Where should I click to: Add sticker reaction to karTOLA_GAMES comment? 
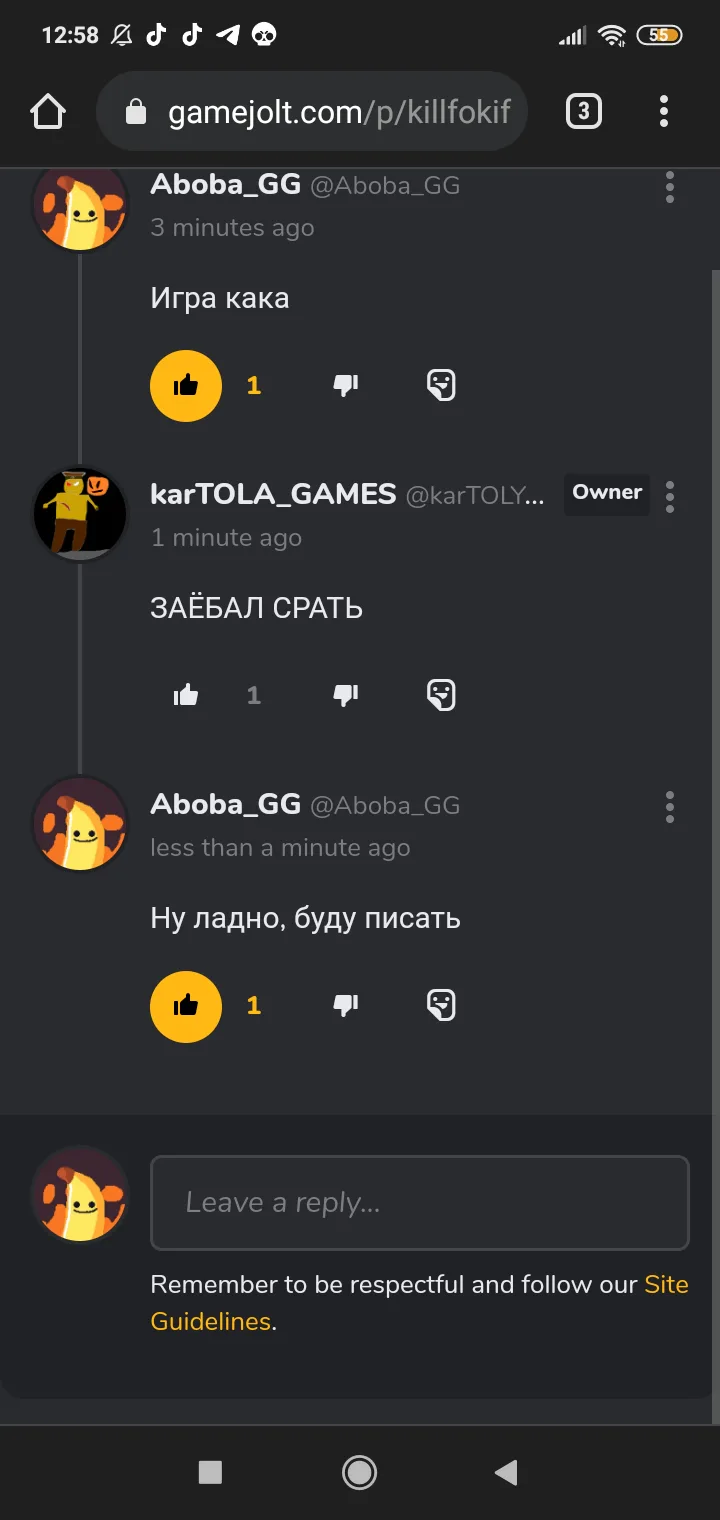[441, 695]
